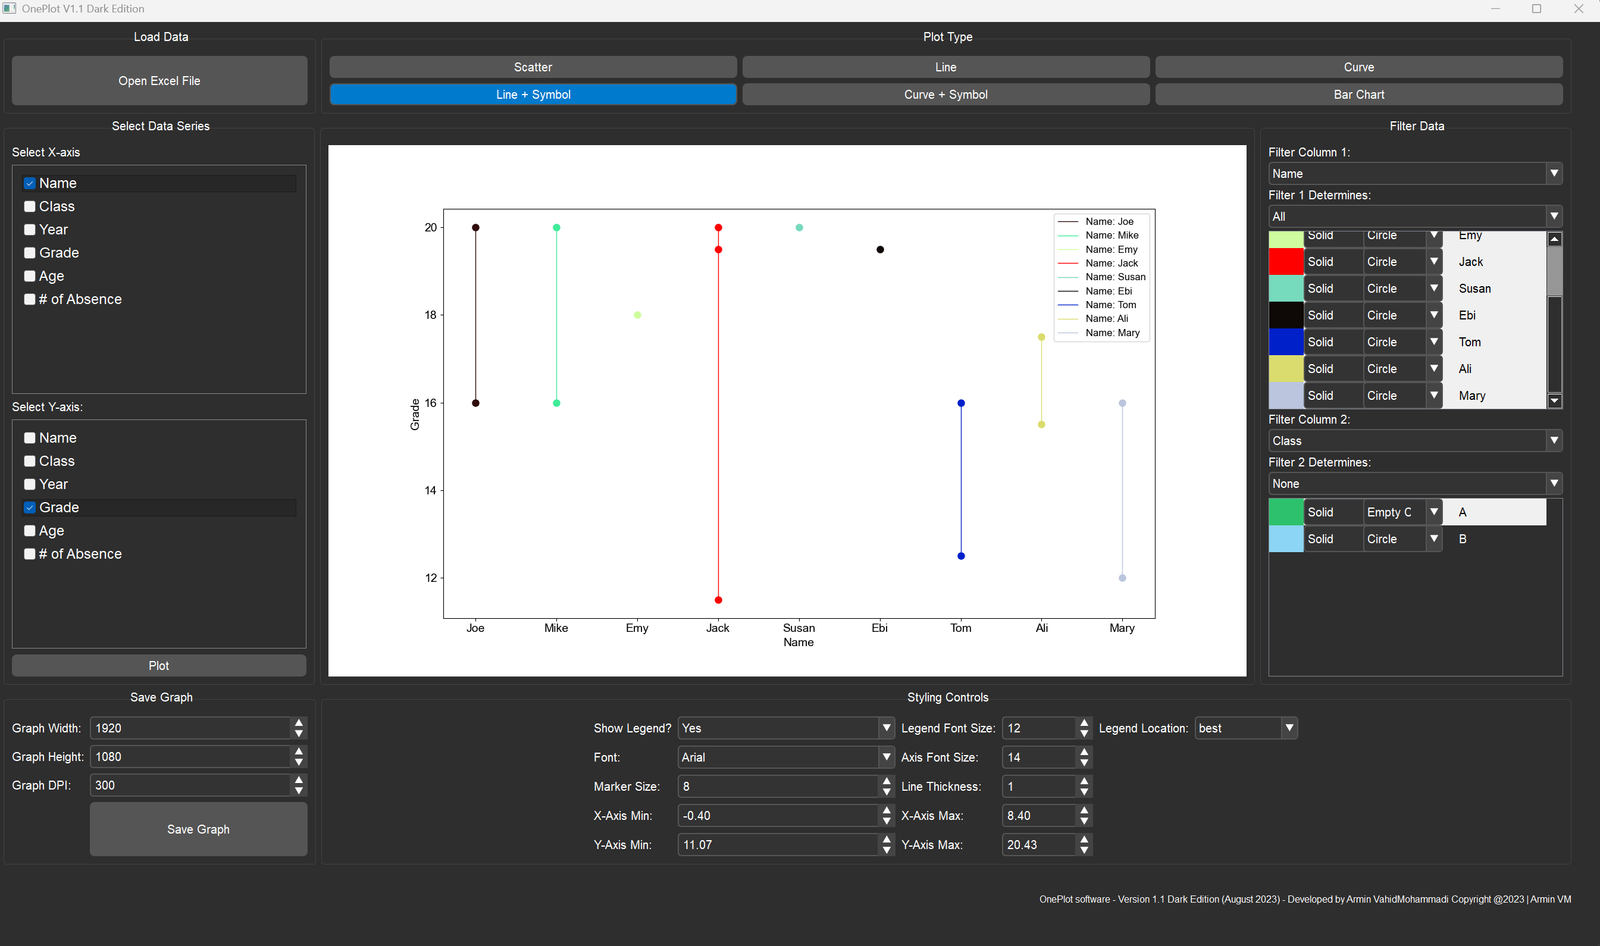Click the Open Excel File button

(159, 81)
